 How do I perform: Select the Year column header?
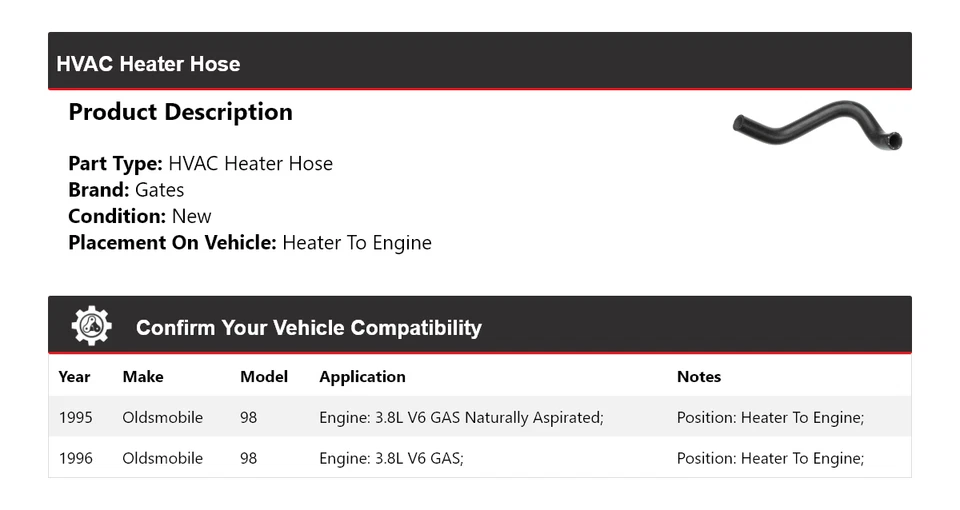tap(74, 377)
